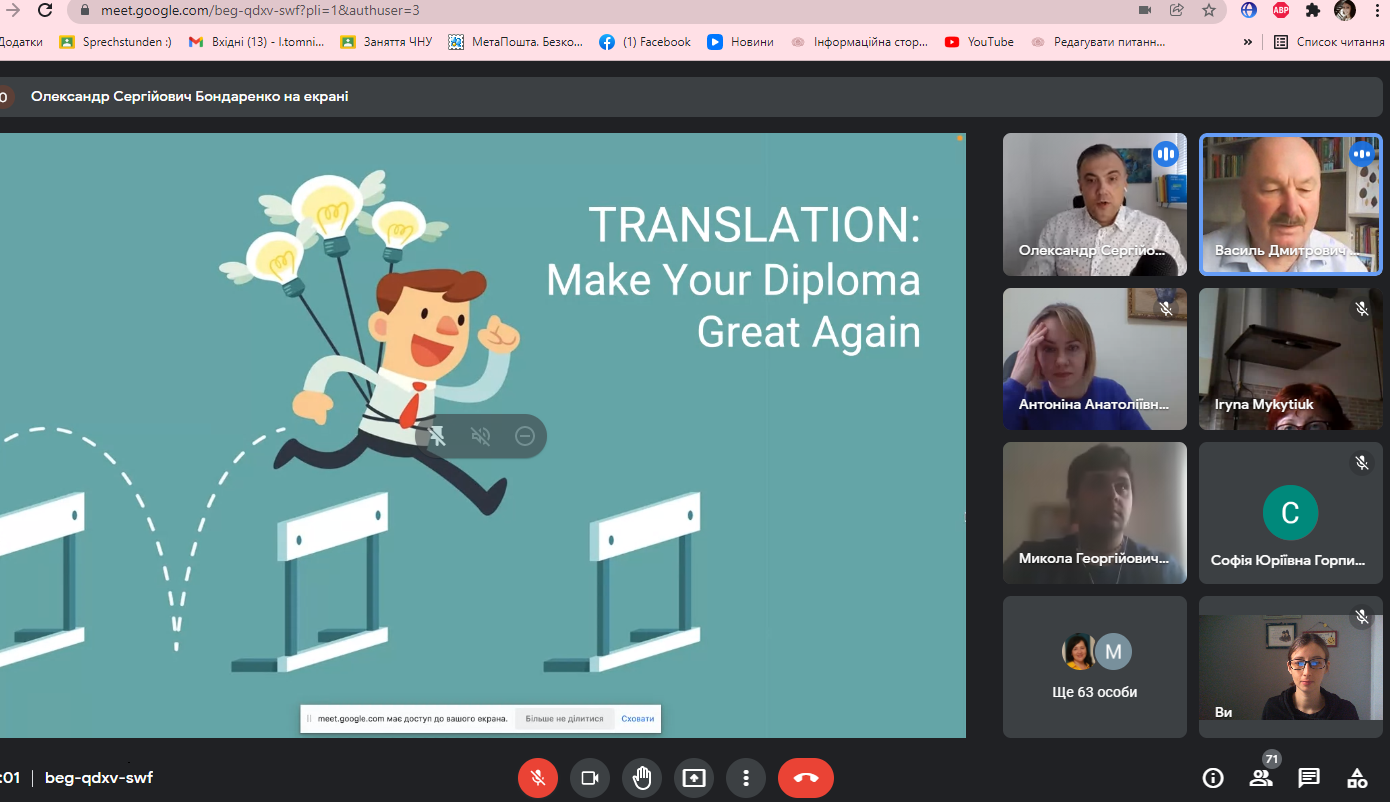Image resolution: width=1390 pixels, height=802 pixels.
Task: Click 'Сховати' to hide the sharing notice
Action: click(x=638, y=719)
